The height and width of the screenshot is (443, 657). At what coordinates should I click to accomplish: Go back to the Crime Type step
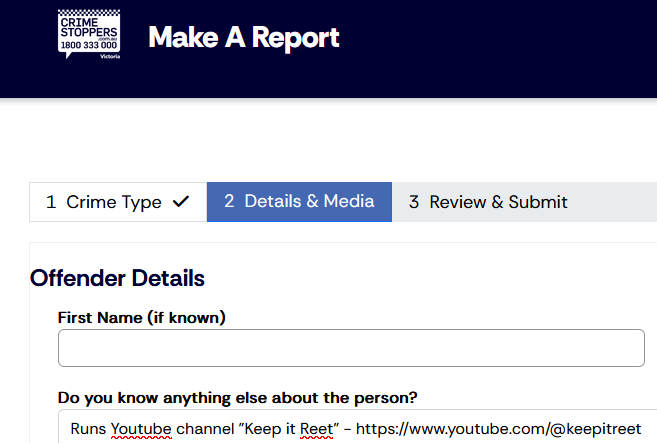pos(118,202)
